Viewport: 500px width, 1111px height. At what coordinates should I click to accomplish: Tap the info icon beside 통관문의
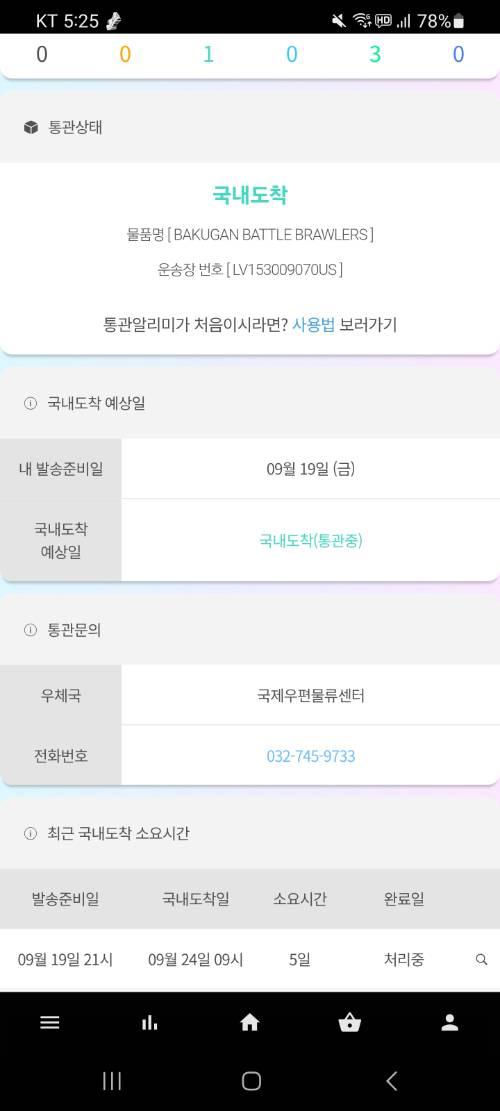point(30,630)
